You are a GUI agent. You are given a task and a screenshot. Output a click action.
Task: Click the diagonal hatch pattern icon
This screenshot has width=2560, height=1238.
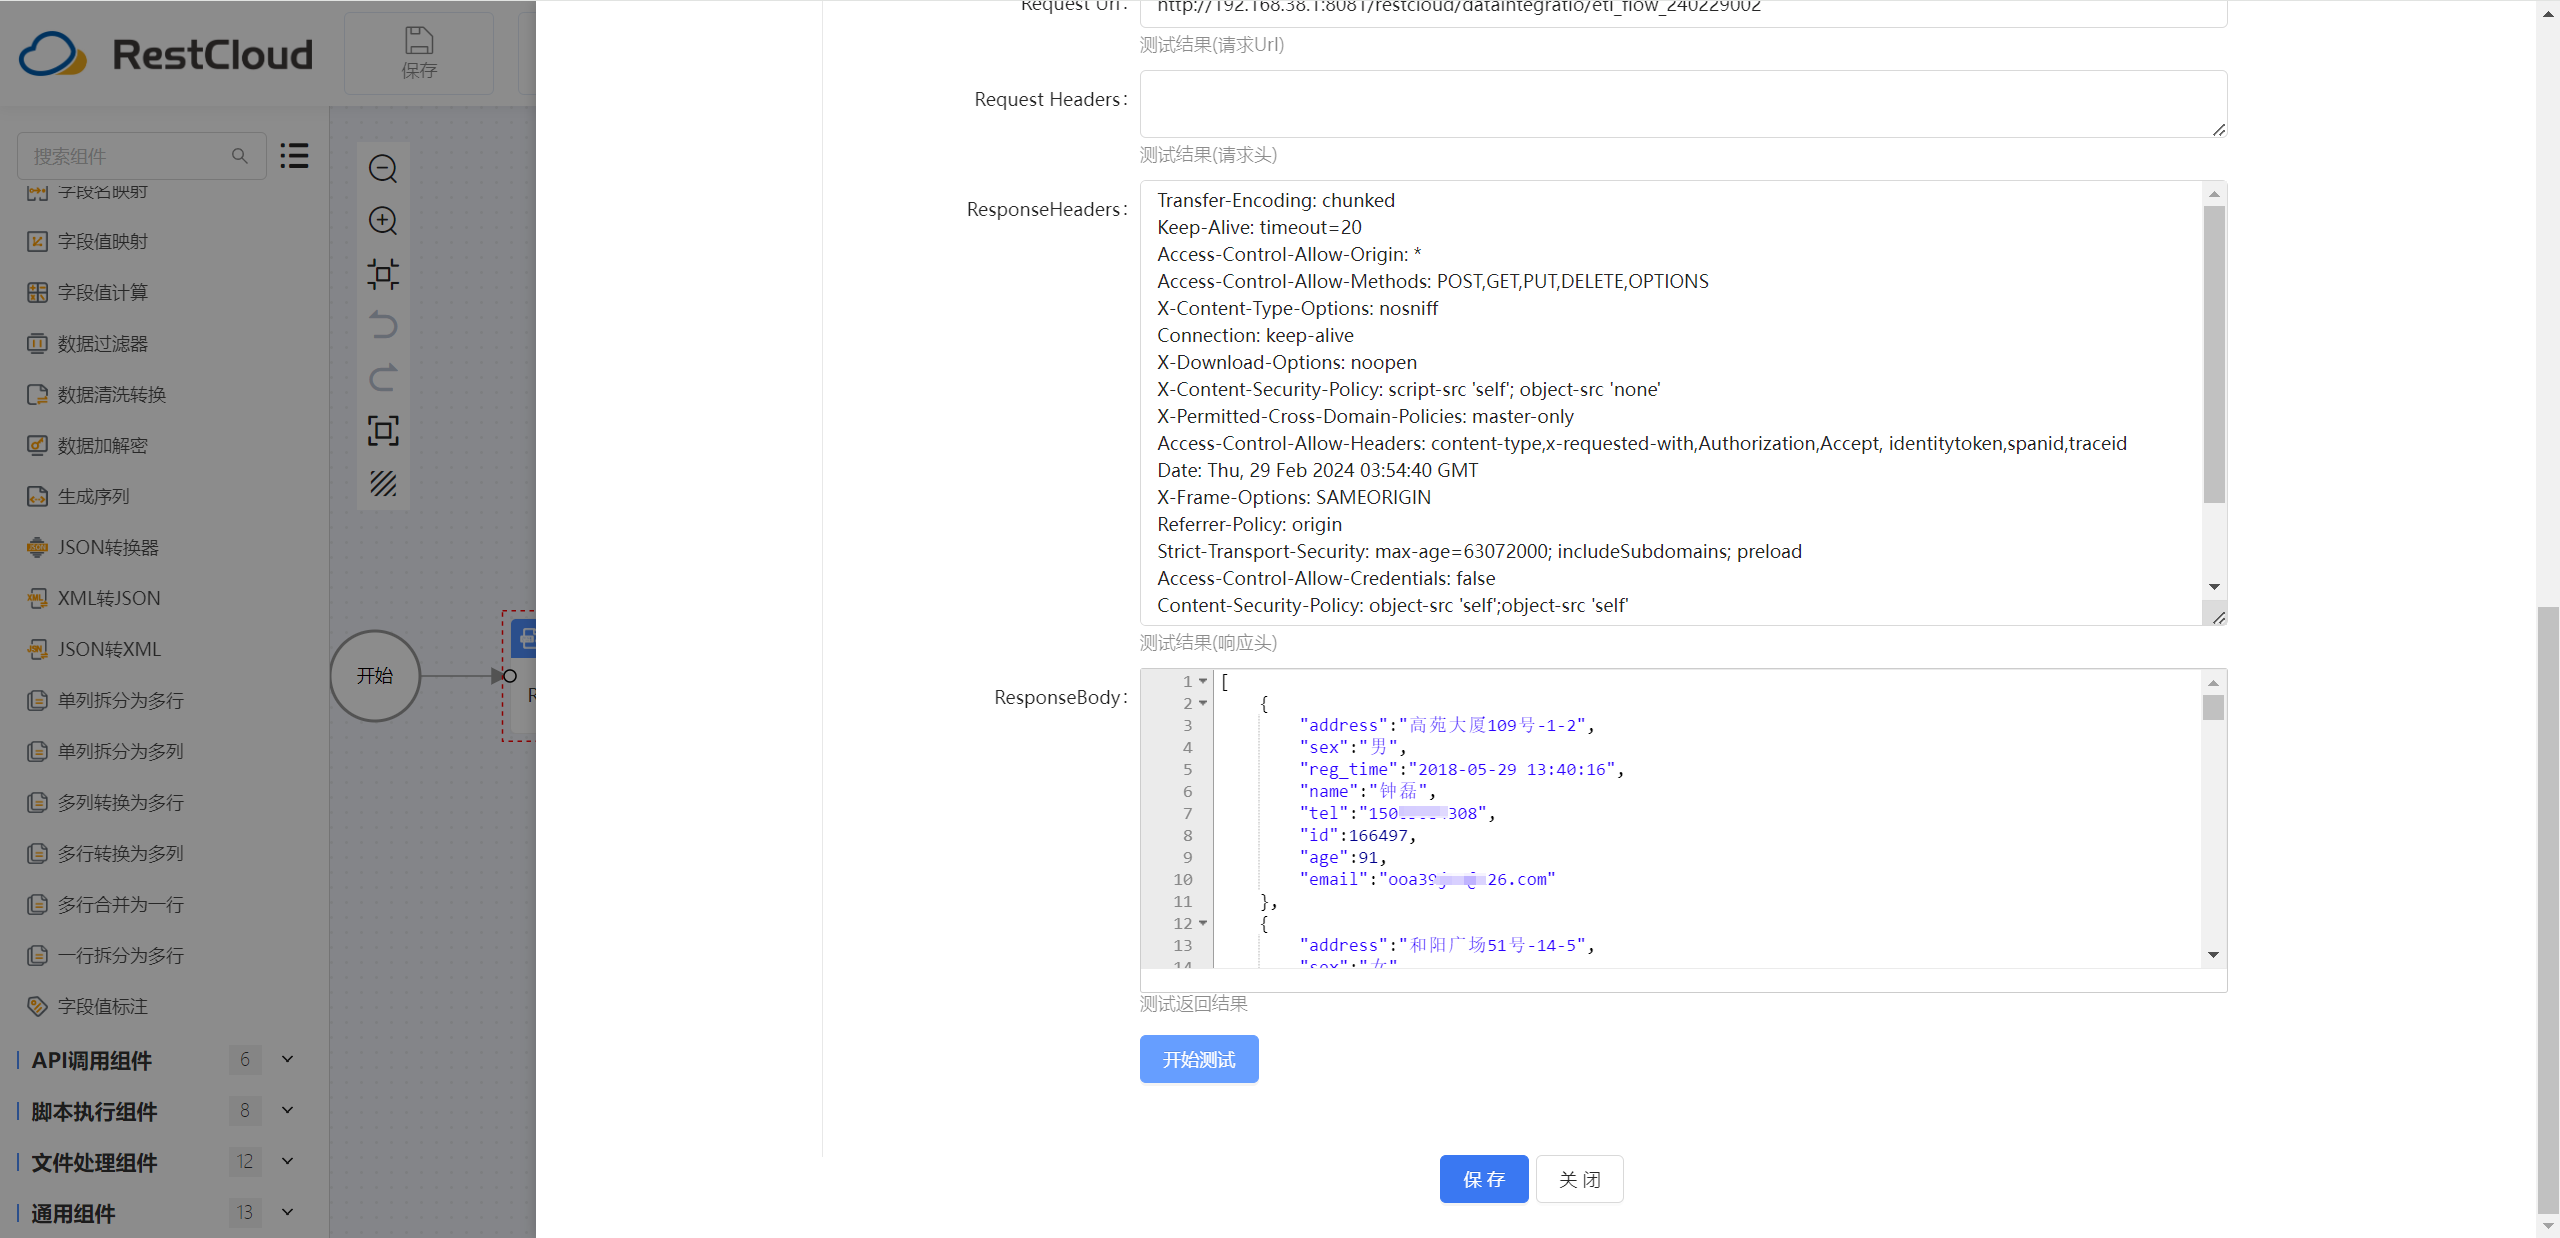[383, 484]
